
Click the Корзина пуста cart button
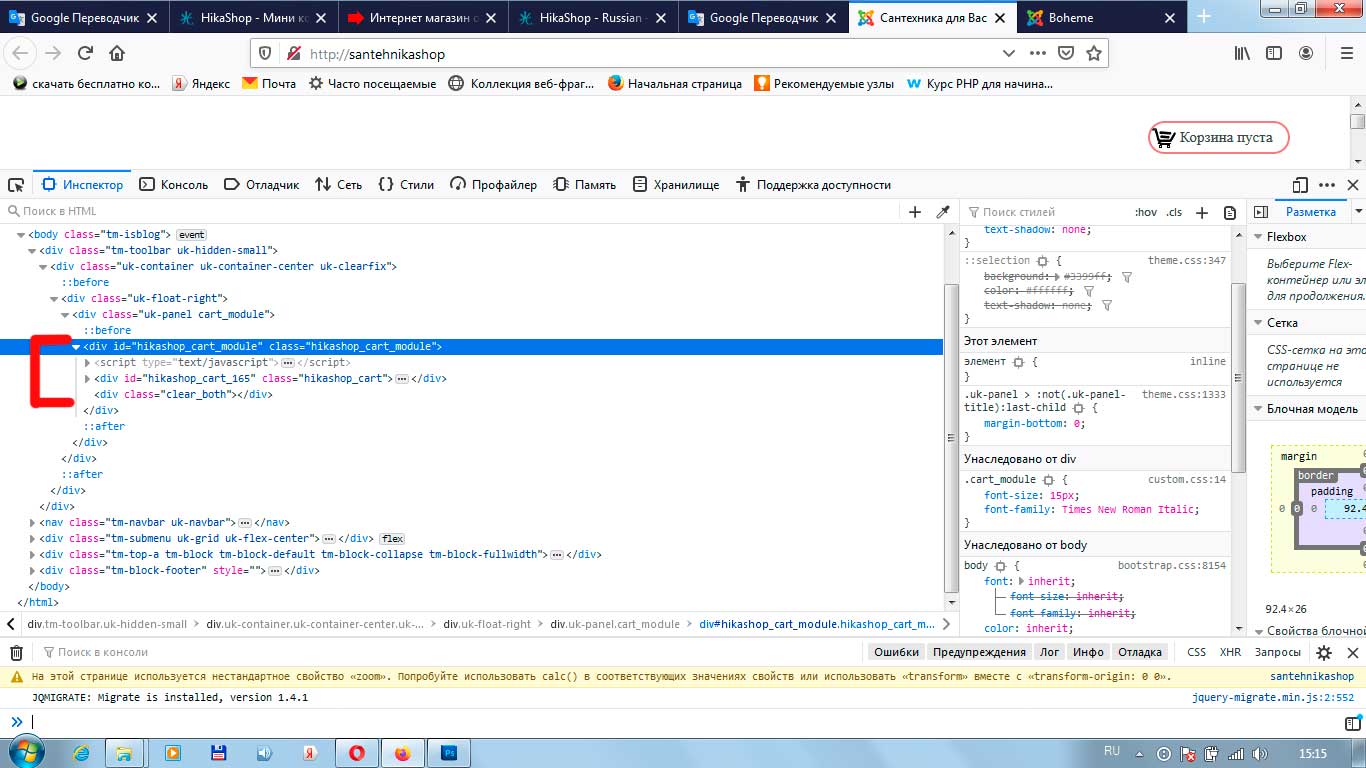[1218, 138]
